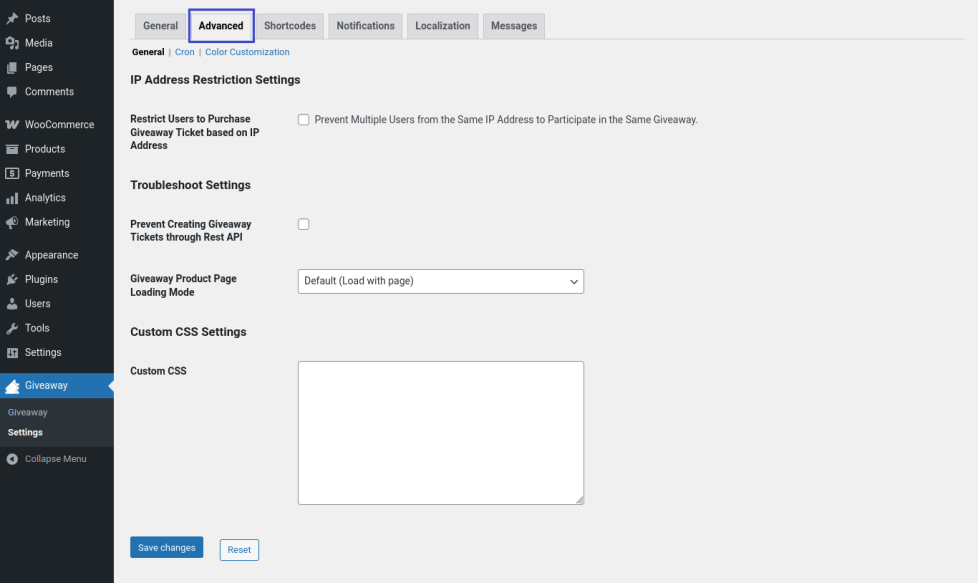Screen dimensions: 978x583
Task: Open Analytics via the bar chart icon
Action: pyautogui.click(x=12, y=198)
